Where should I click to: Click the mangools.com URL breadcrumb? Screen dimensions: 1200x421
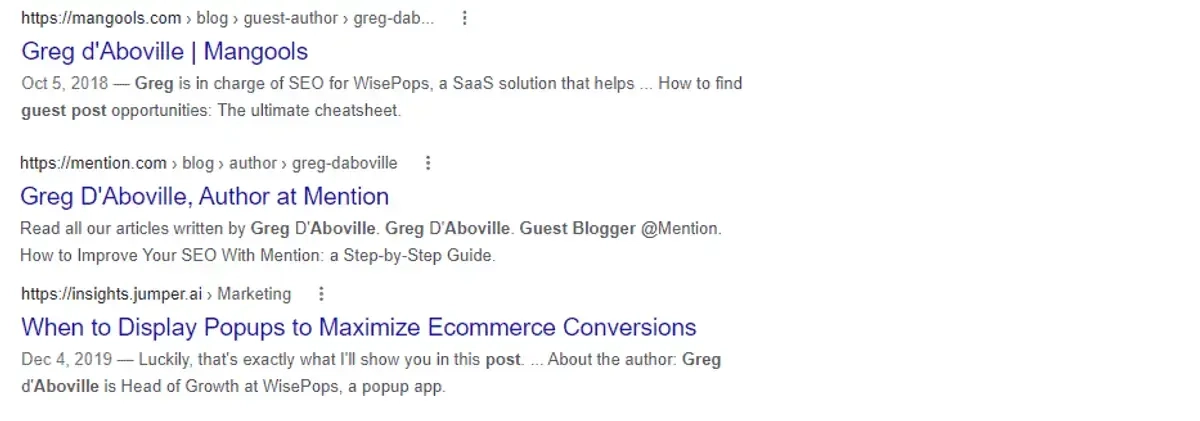(x=227, y=19)
